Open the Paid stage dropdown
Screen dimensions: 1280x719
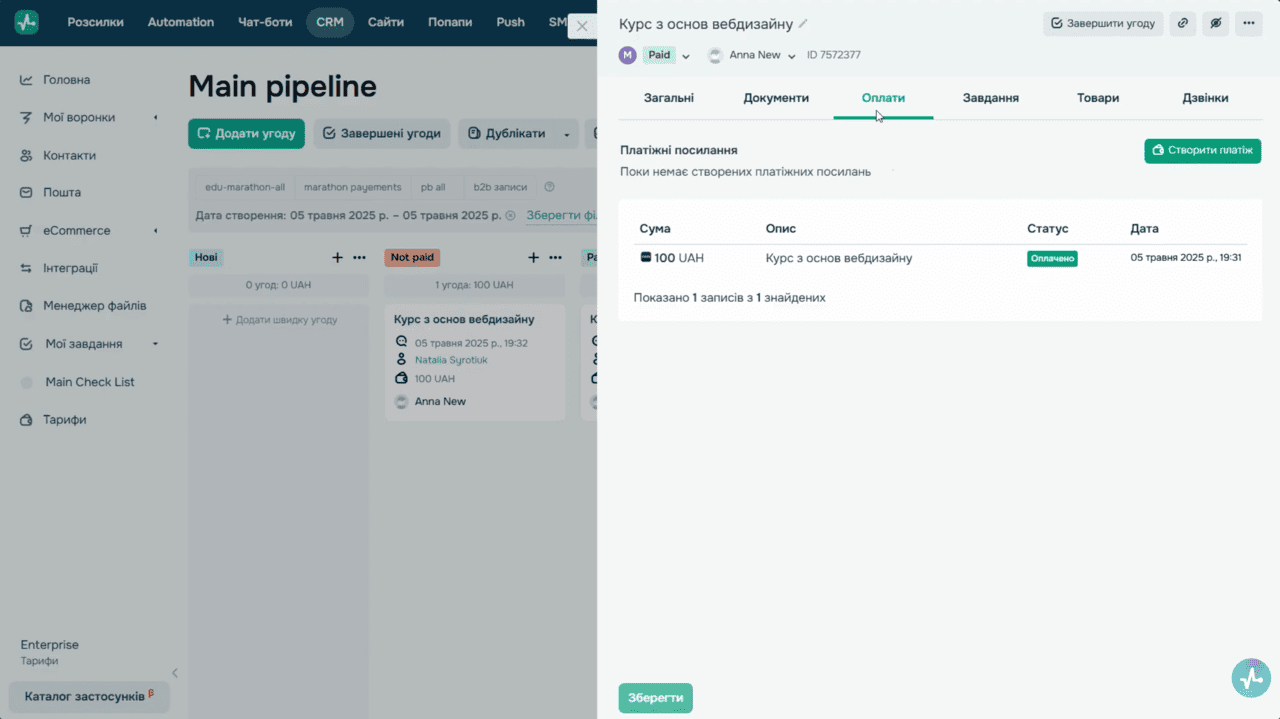(x=686, y=56)
